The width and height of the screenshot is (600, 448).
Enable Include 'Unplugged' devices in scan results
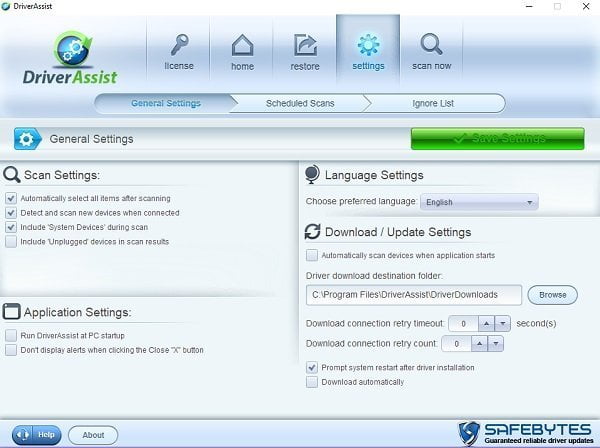pos(11,242)
